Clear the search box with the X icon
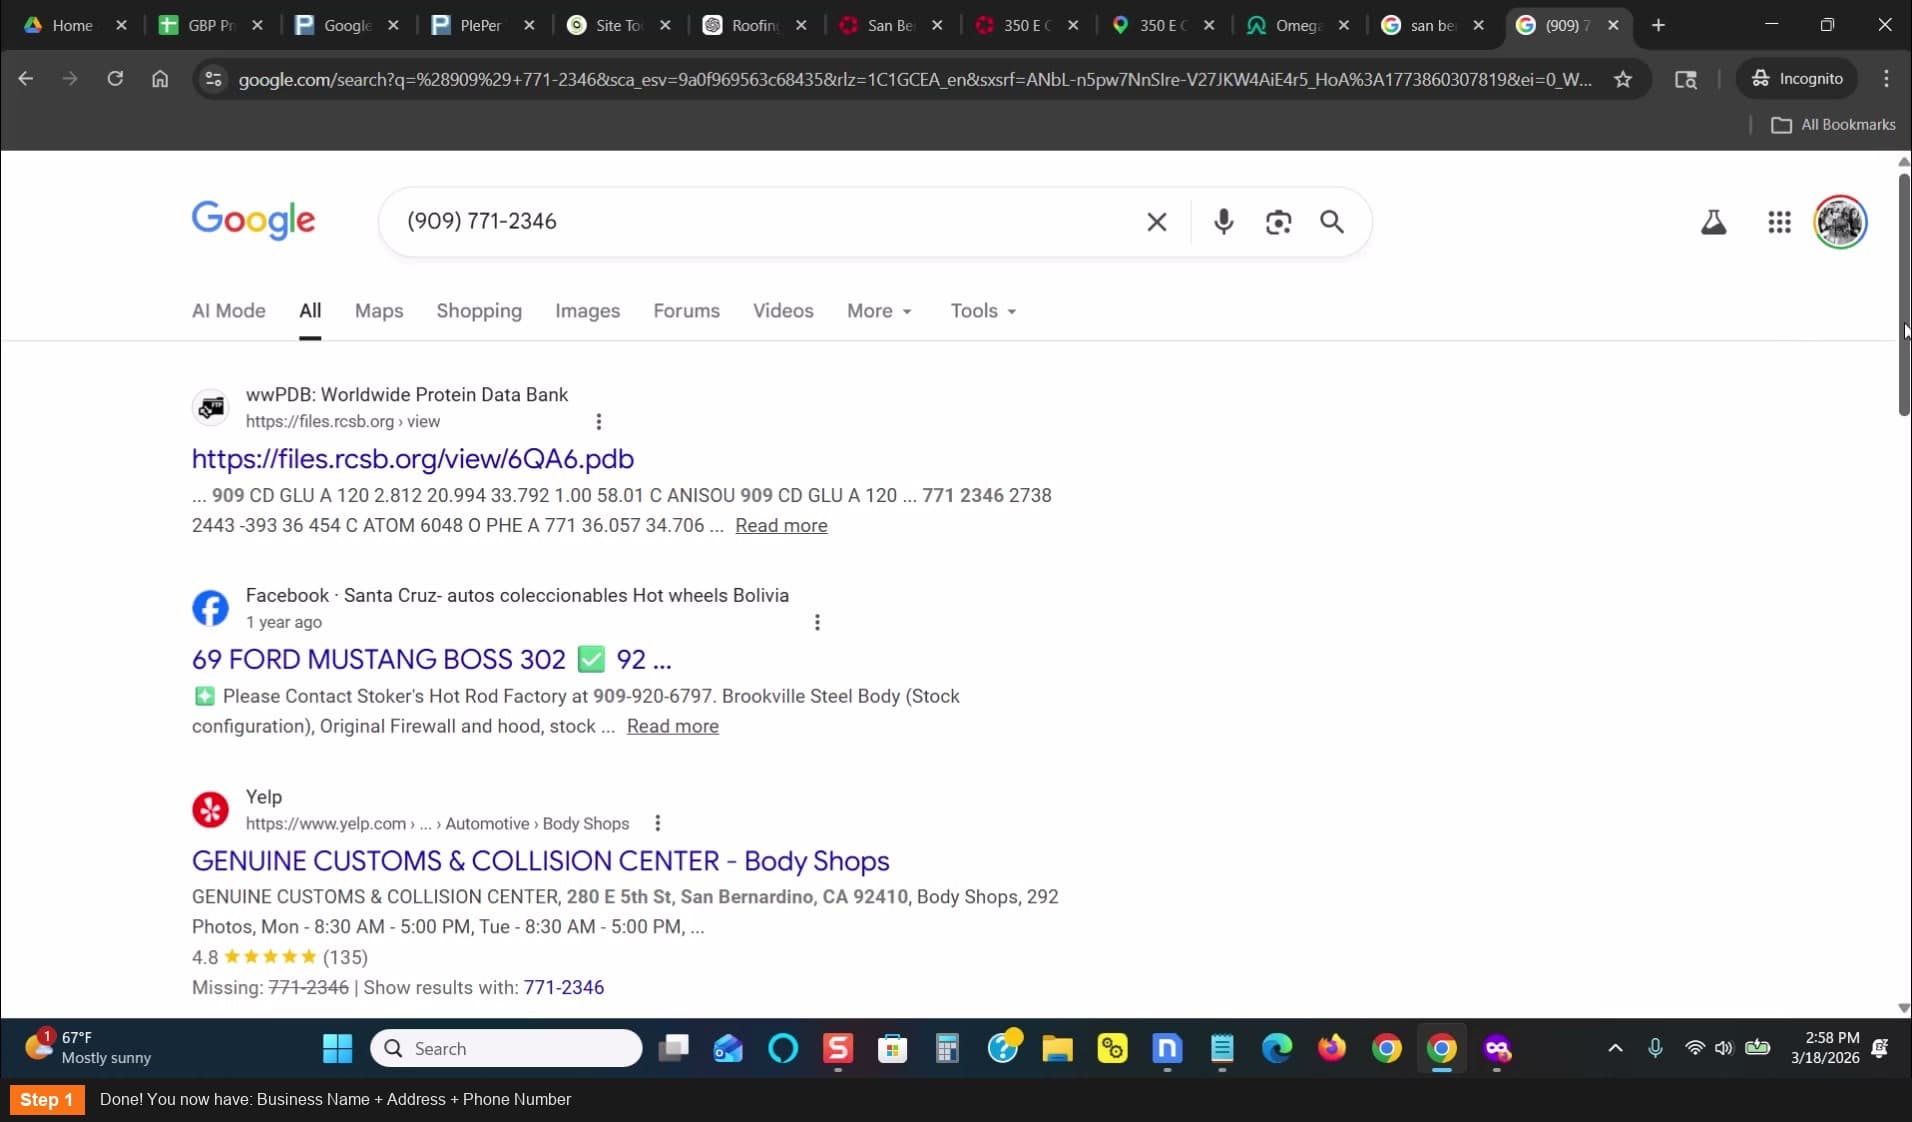The image size is (1912, 1122). click(x=1156, y=222)
